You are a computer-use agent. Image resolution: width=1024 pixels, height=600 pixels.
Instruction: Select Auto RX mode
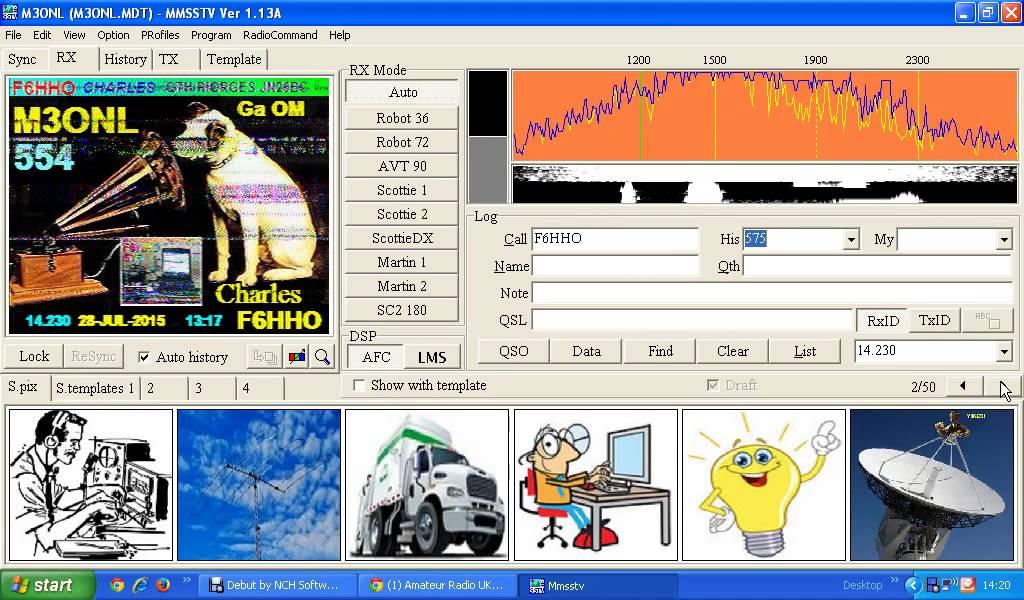[x=402, y=92]
